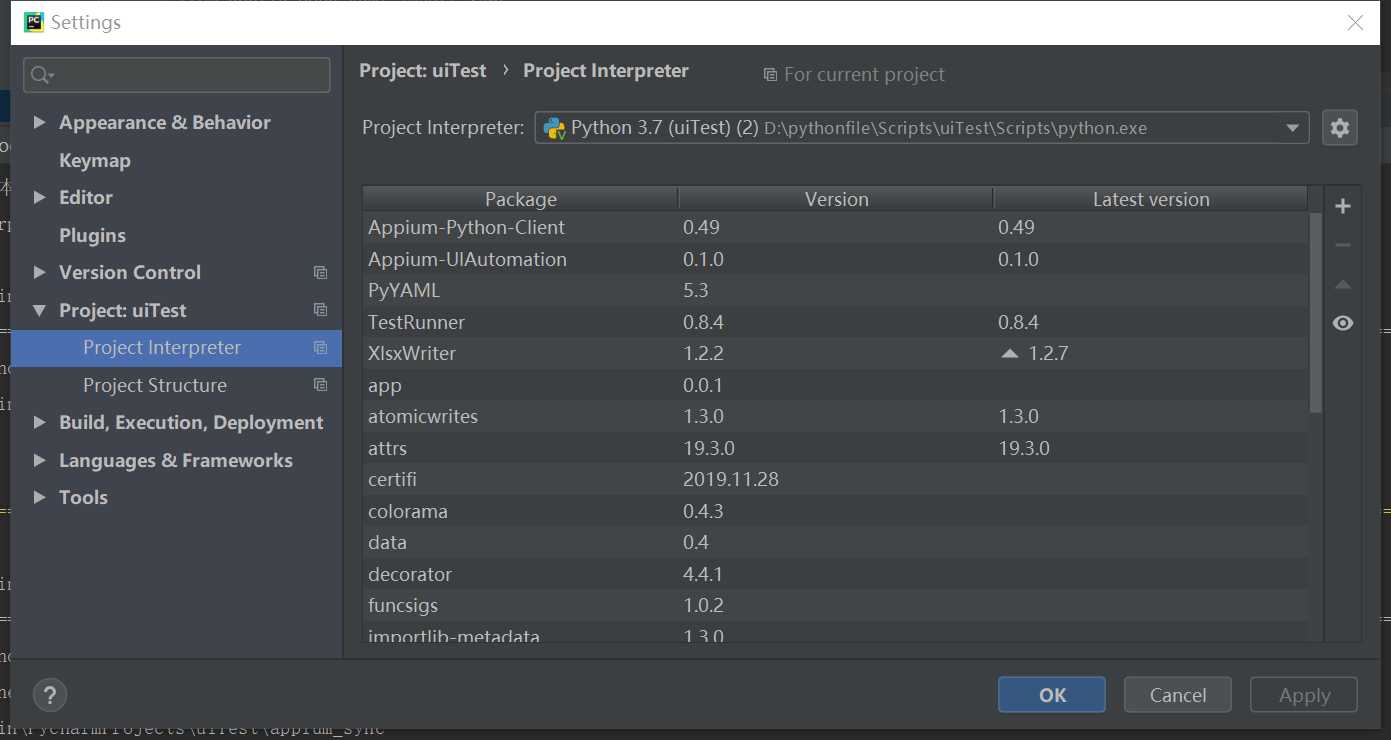Click the help question mark button

point(50,694)
